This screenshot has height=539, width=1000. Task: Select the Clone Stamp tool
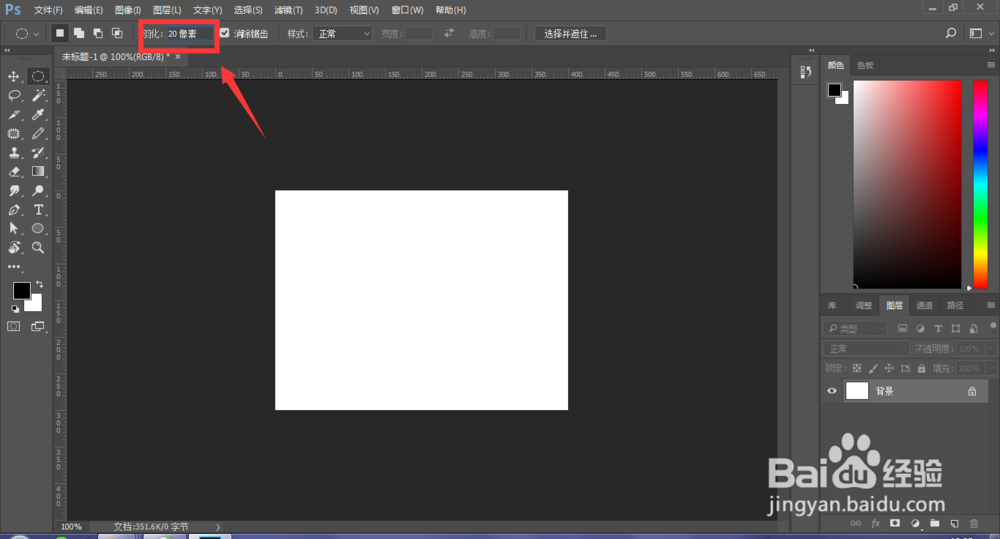click(13, 153)
